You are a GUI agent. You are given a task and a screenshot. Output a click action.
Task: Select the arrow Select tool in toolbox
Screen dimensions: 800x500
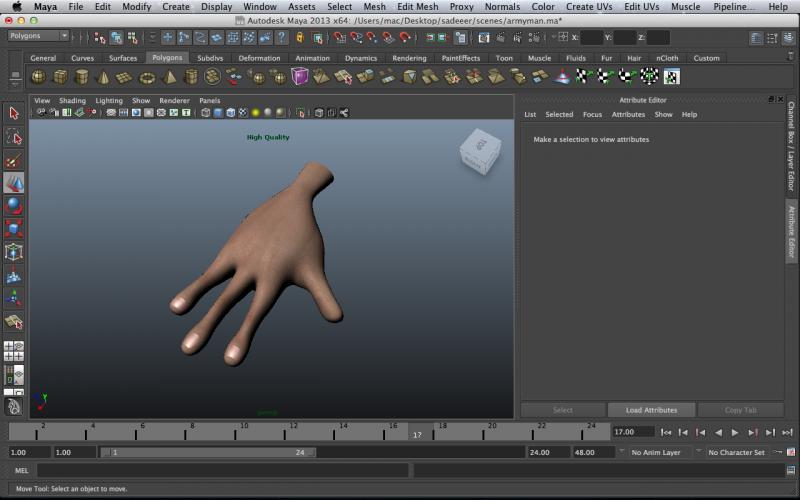[14, 113]
